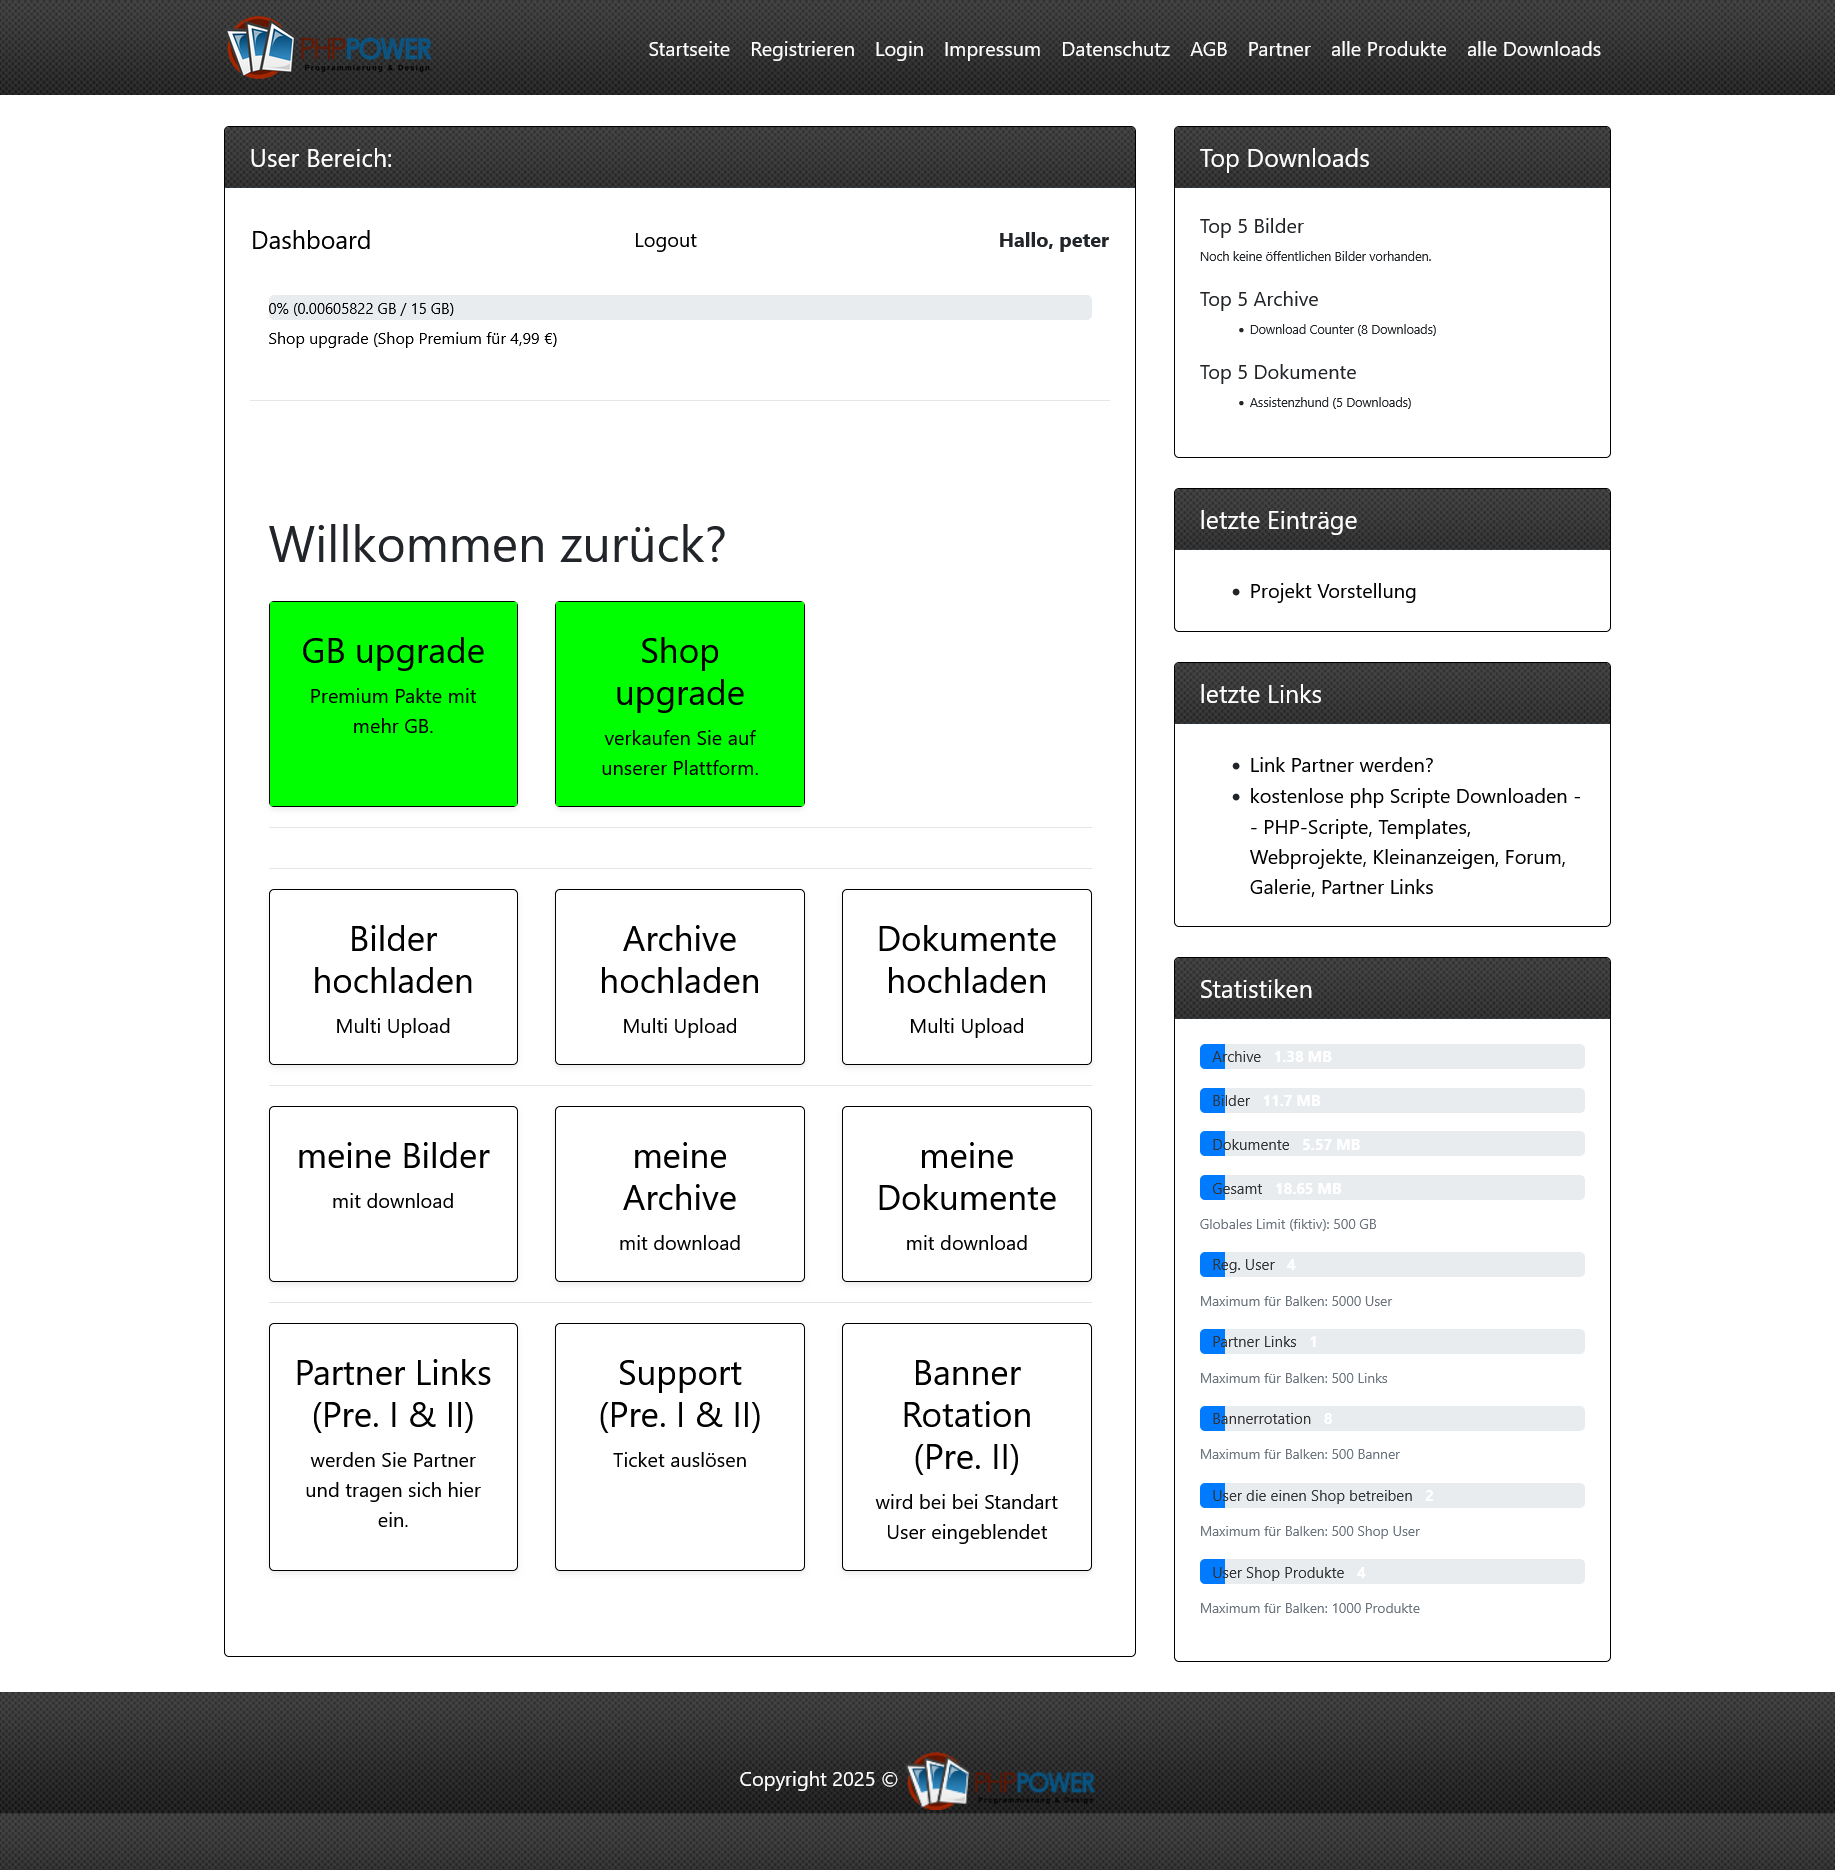Screen dimensions: 1835x1870
Task: Open Support (Pre. I & II) ticket card
Action: (x=679, y=1446)
